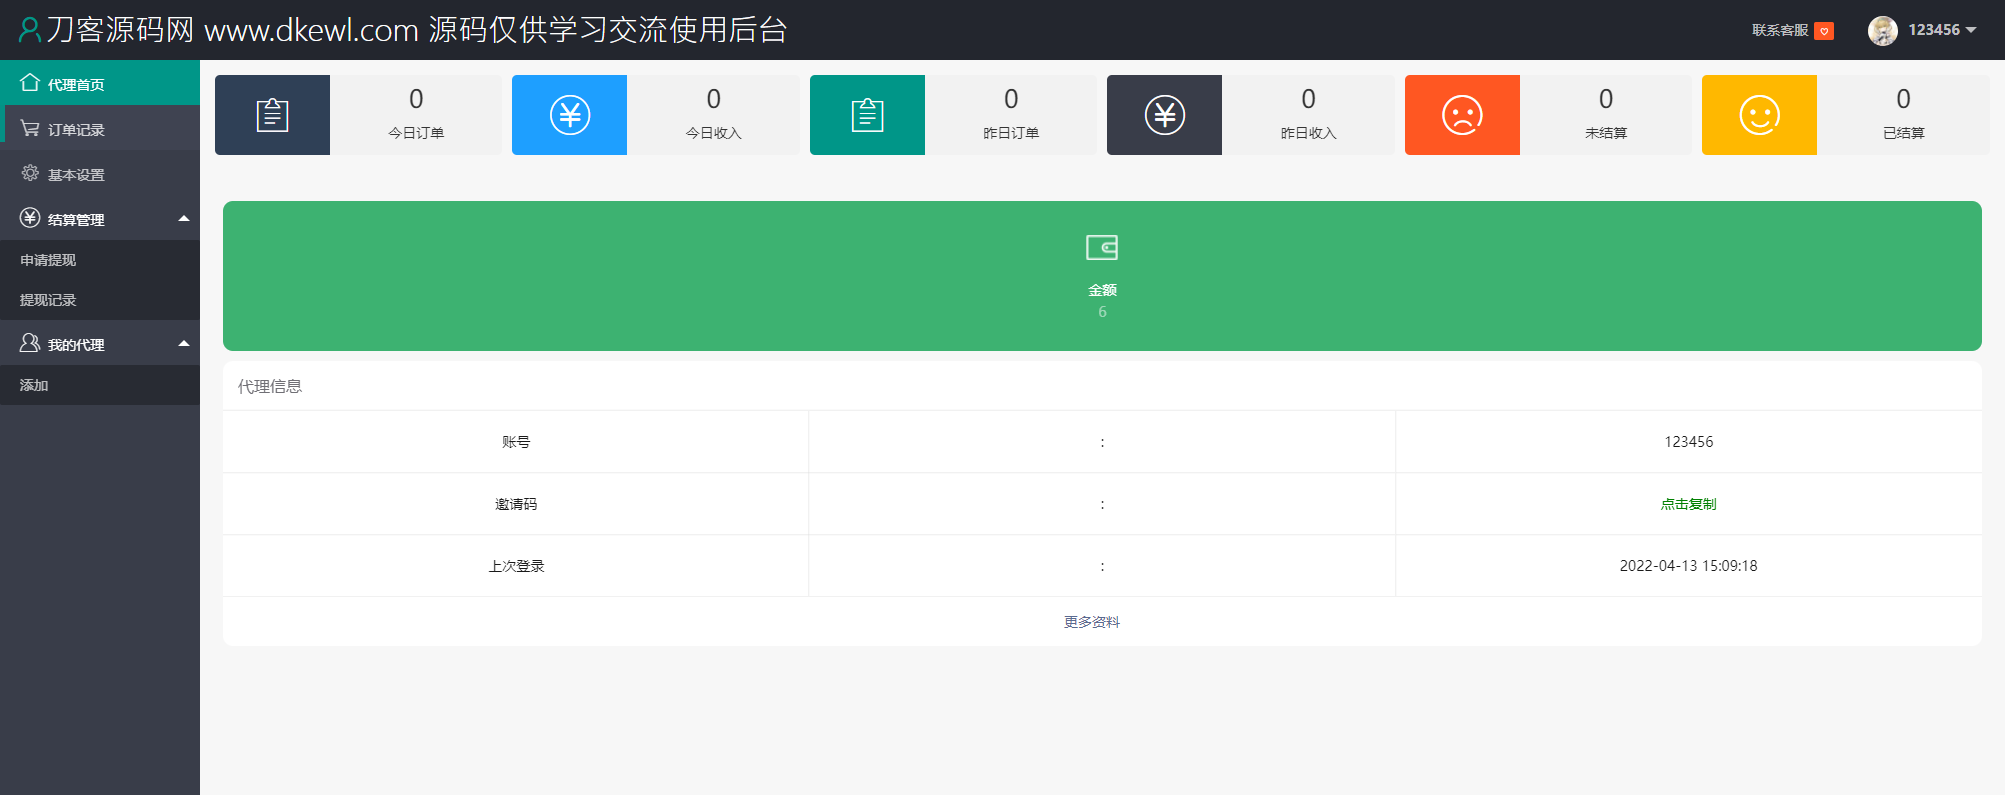The height and width of the screenshot is (795, 2005).
Task: Click the teal clipboard icon for 昨日订单
Action: [867, 115]
